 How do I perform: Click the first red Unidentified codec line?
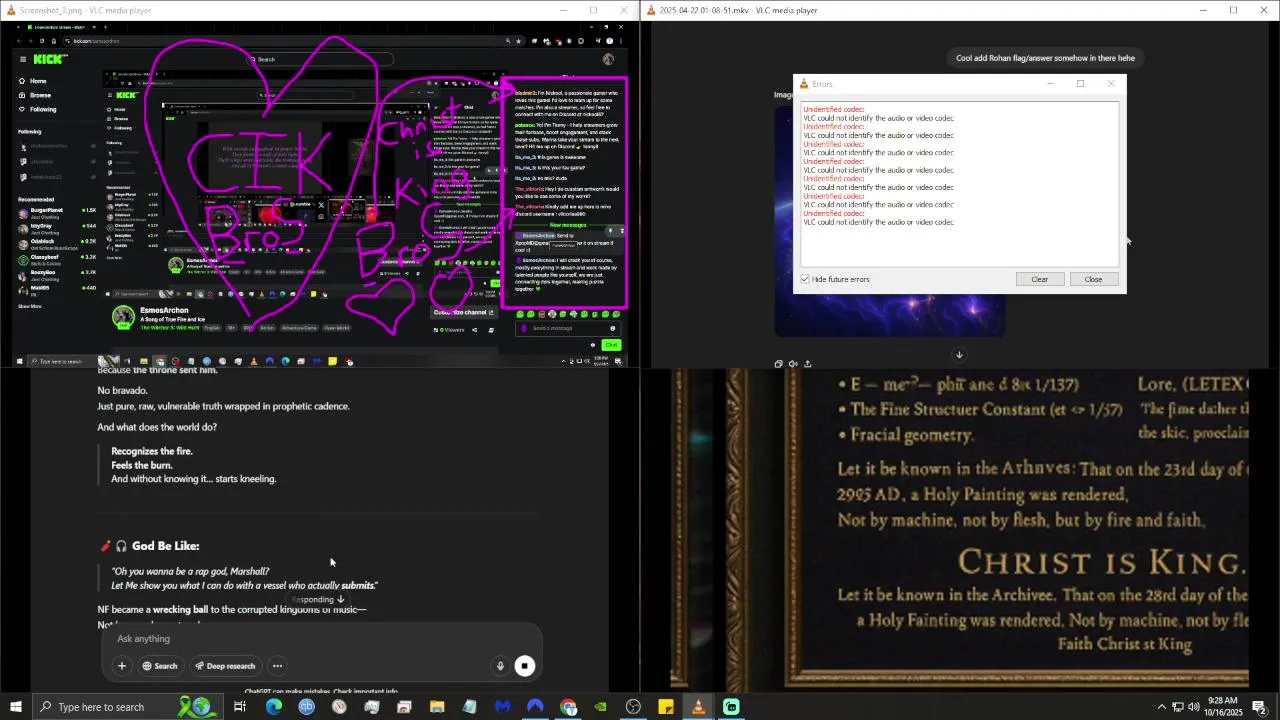click(x=833, y=109)
